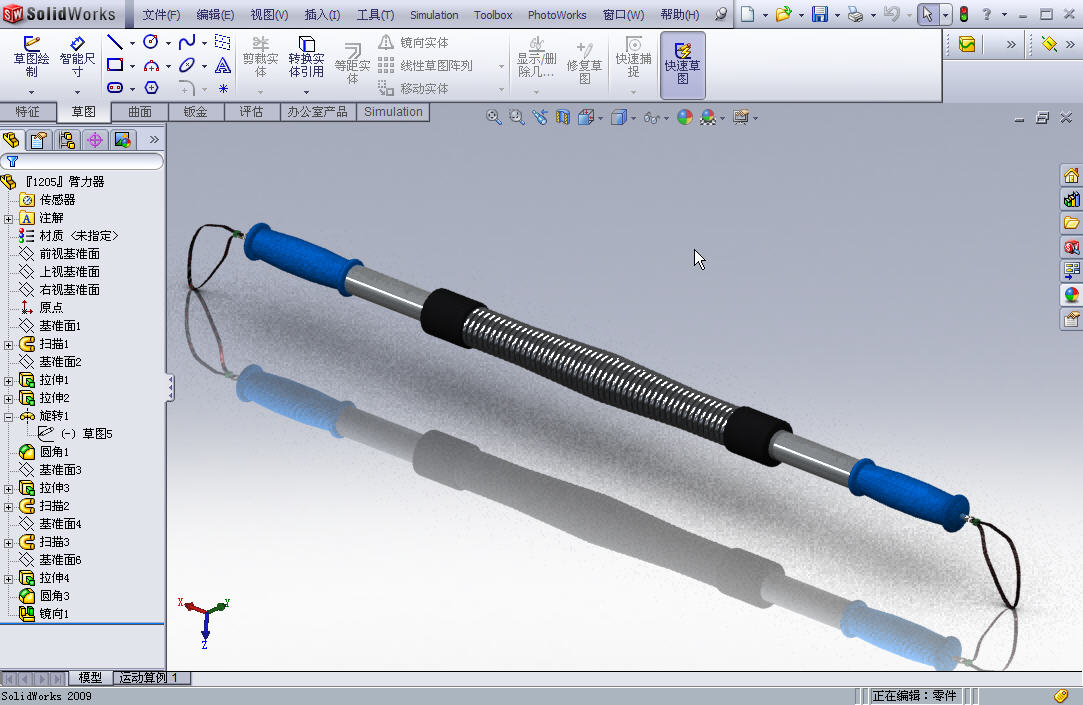
Task: Switch to the 特征 tab
Action: point(28,112)
